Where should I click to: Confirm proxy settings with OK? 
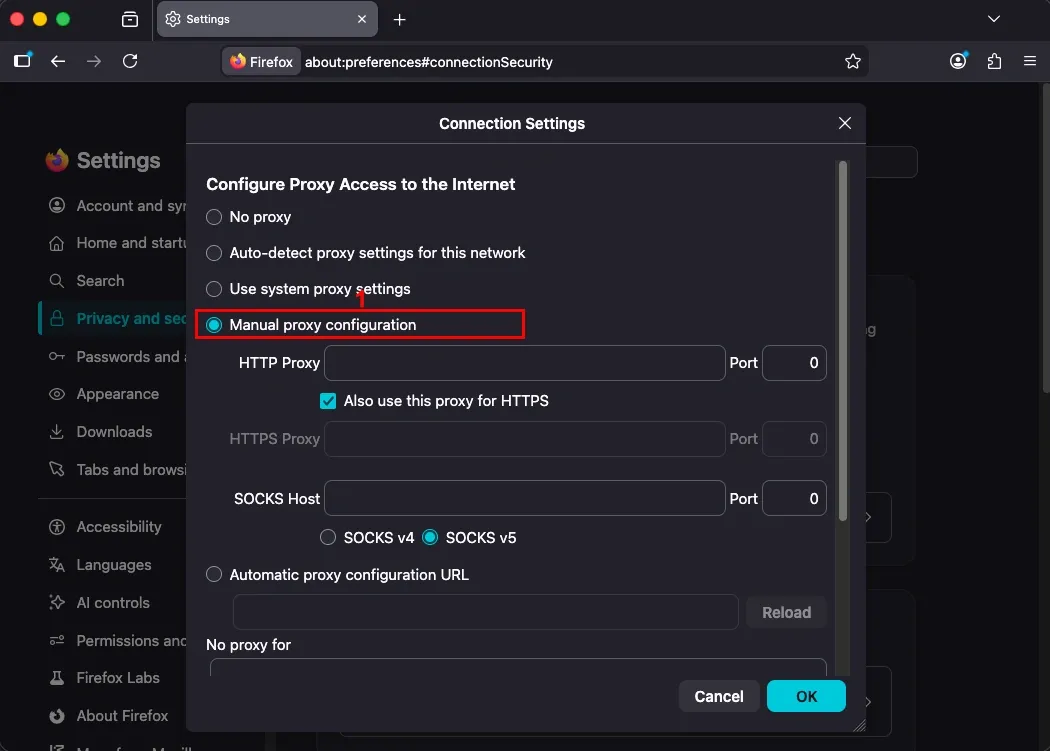click(806, 696)
